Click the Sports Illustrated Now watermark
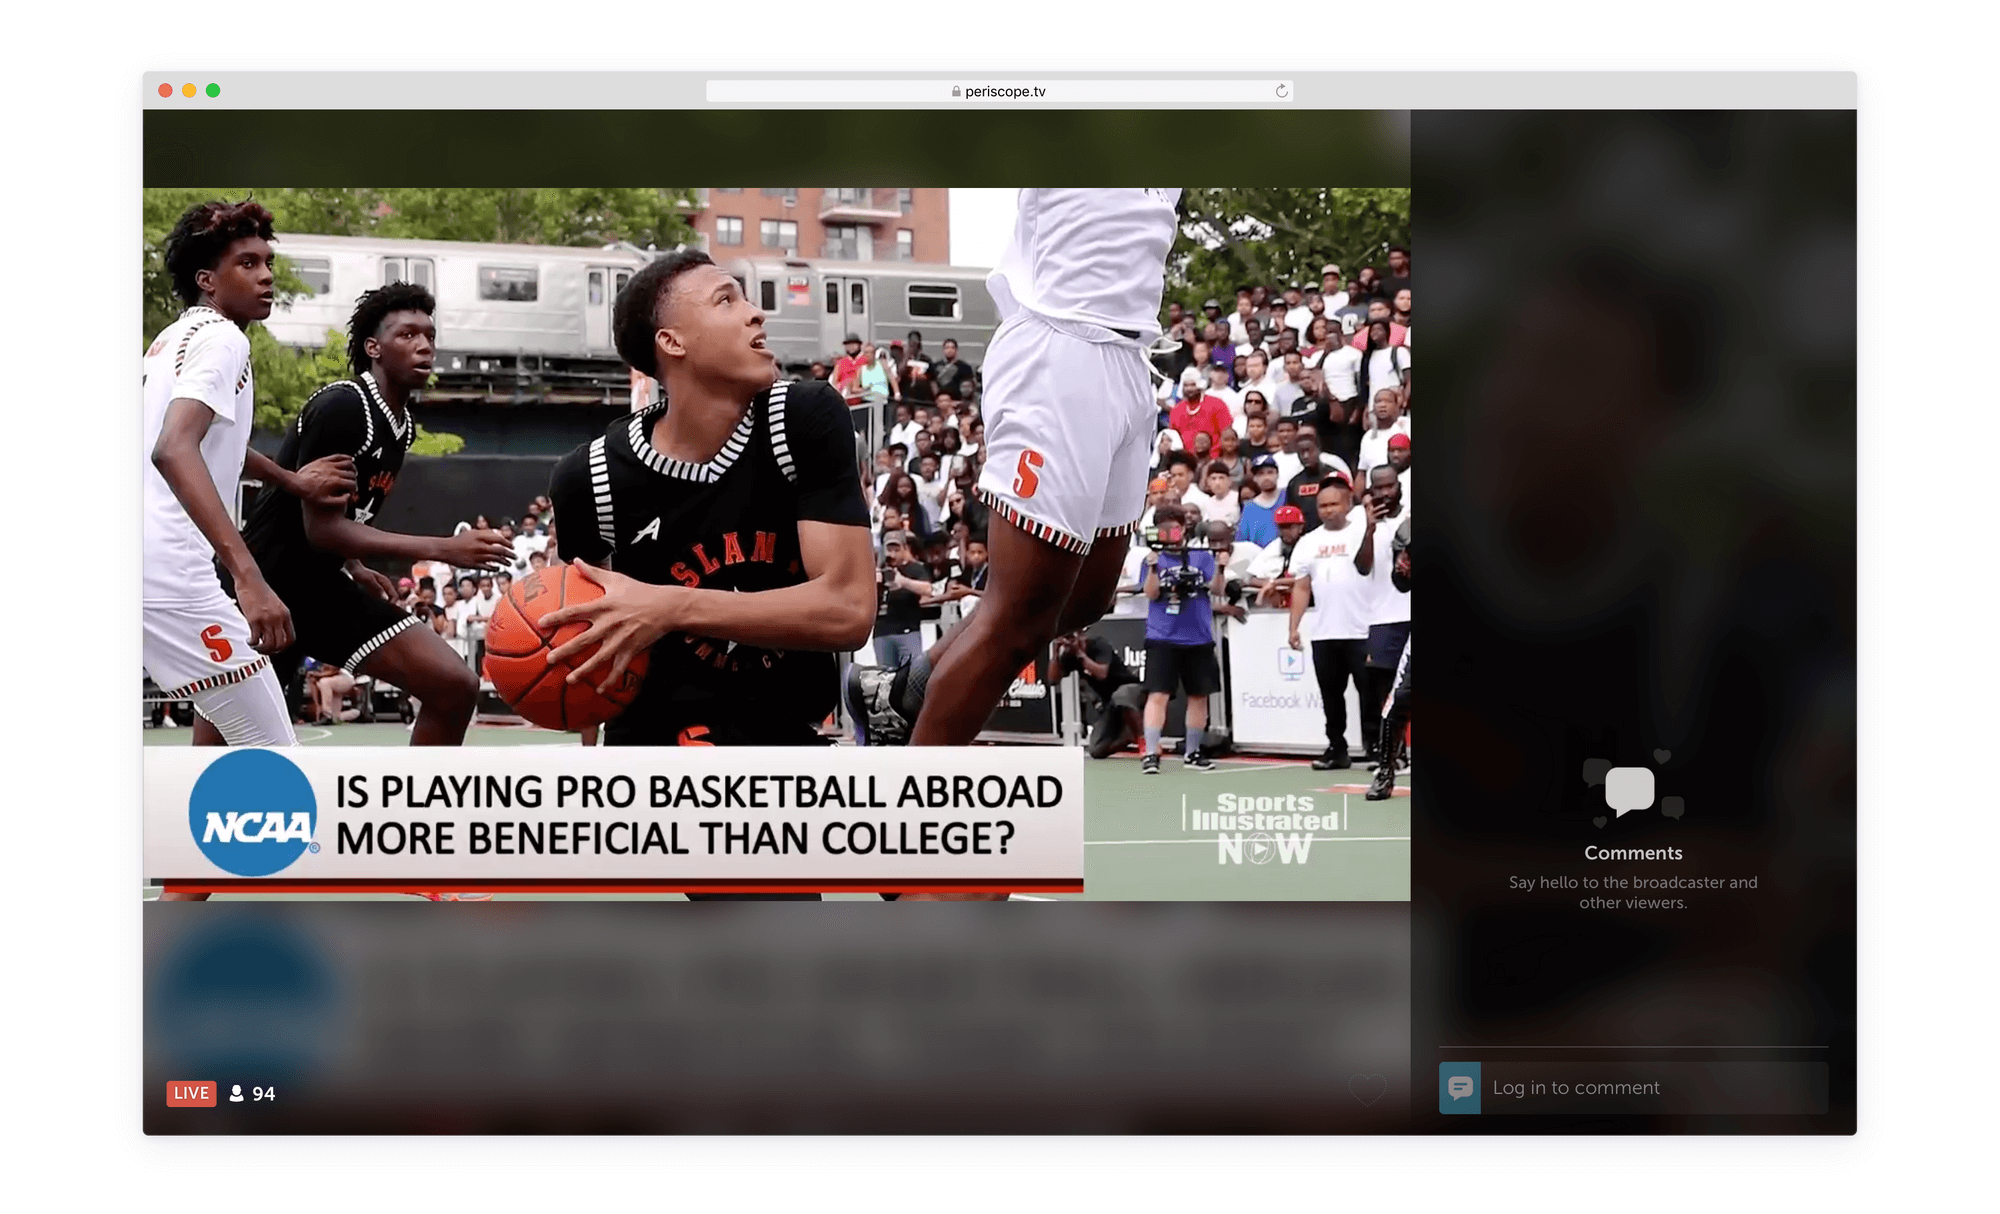This screenshot has width=2000, height=1214. click(x=1264, y=828)
